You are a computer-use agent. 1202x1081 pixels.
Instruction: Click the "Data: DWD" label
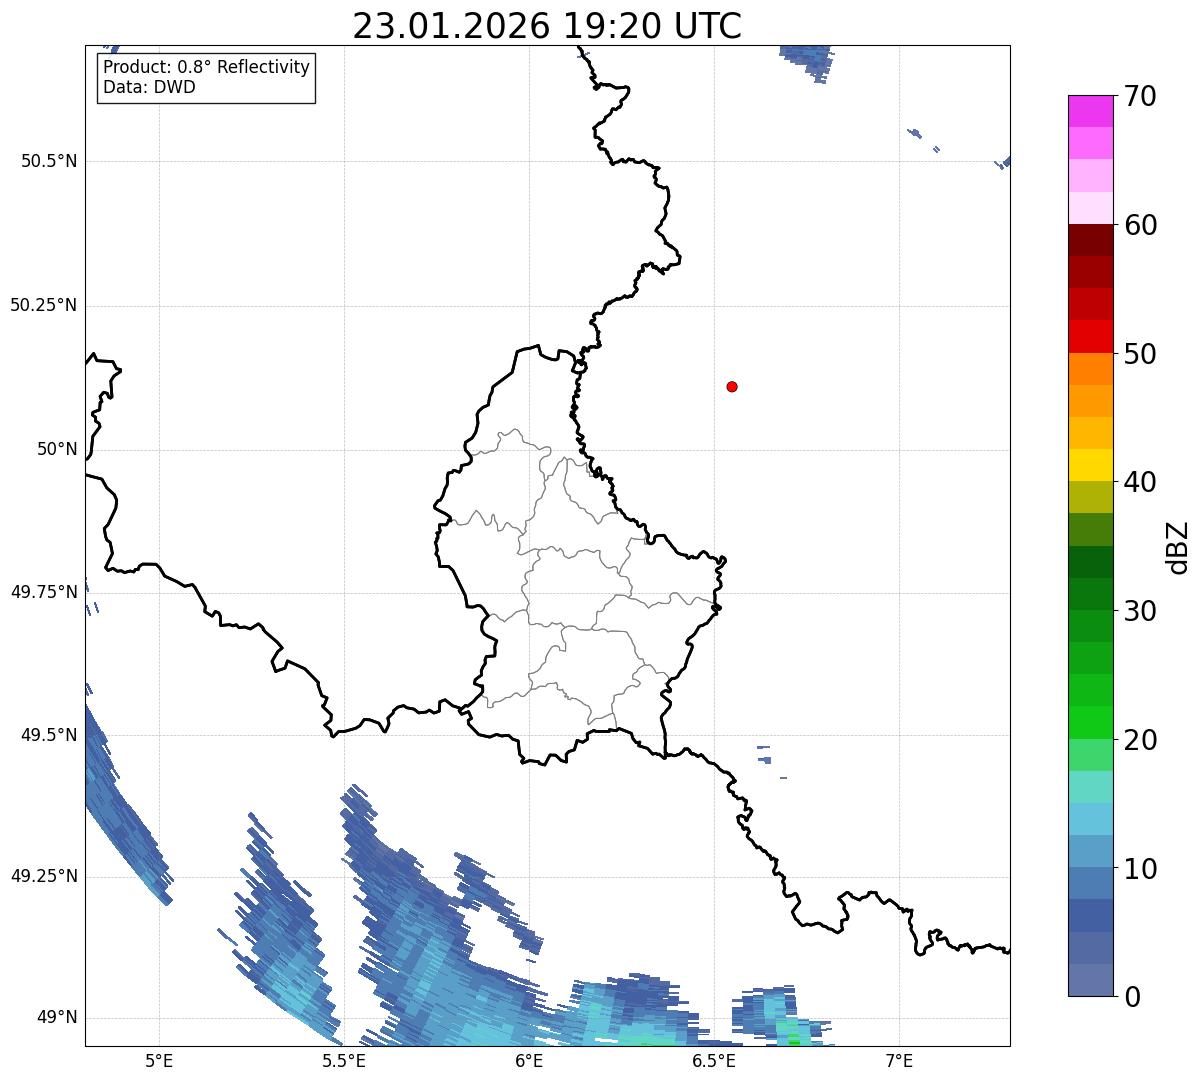click(149, 87)
